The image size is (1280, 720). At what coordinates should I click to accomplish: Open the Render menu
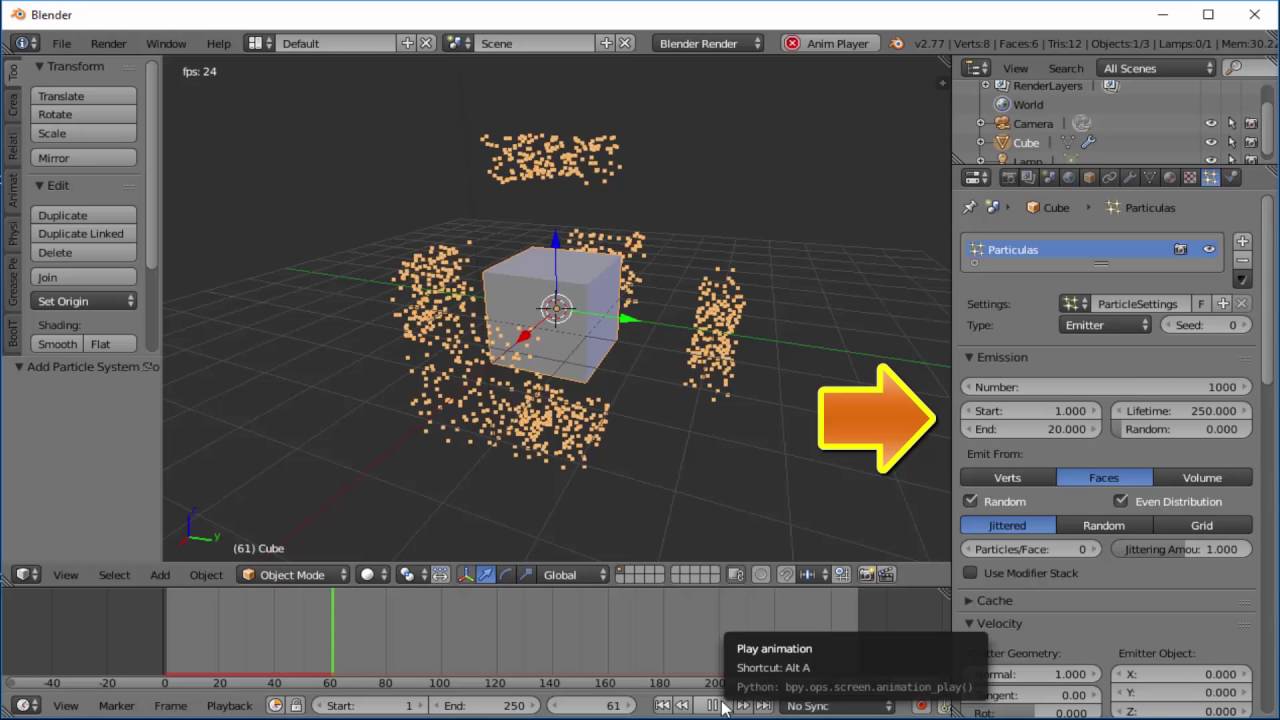(x=109, y=43)
